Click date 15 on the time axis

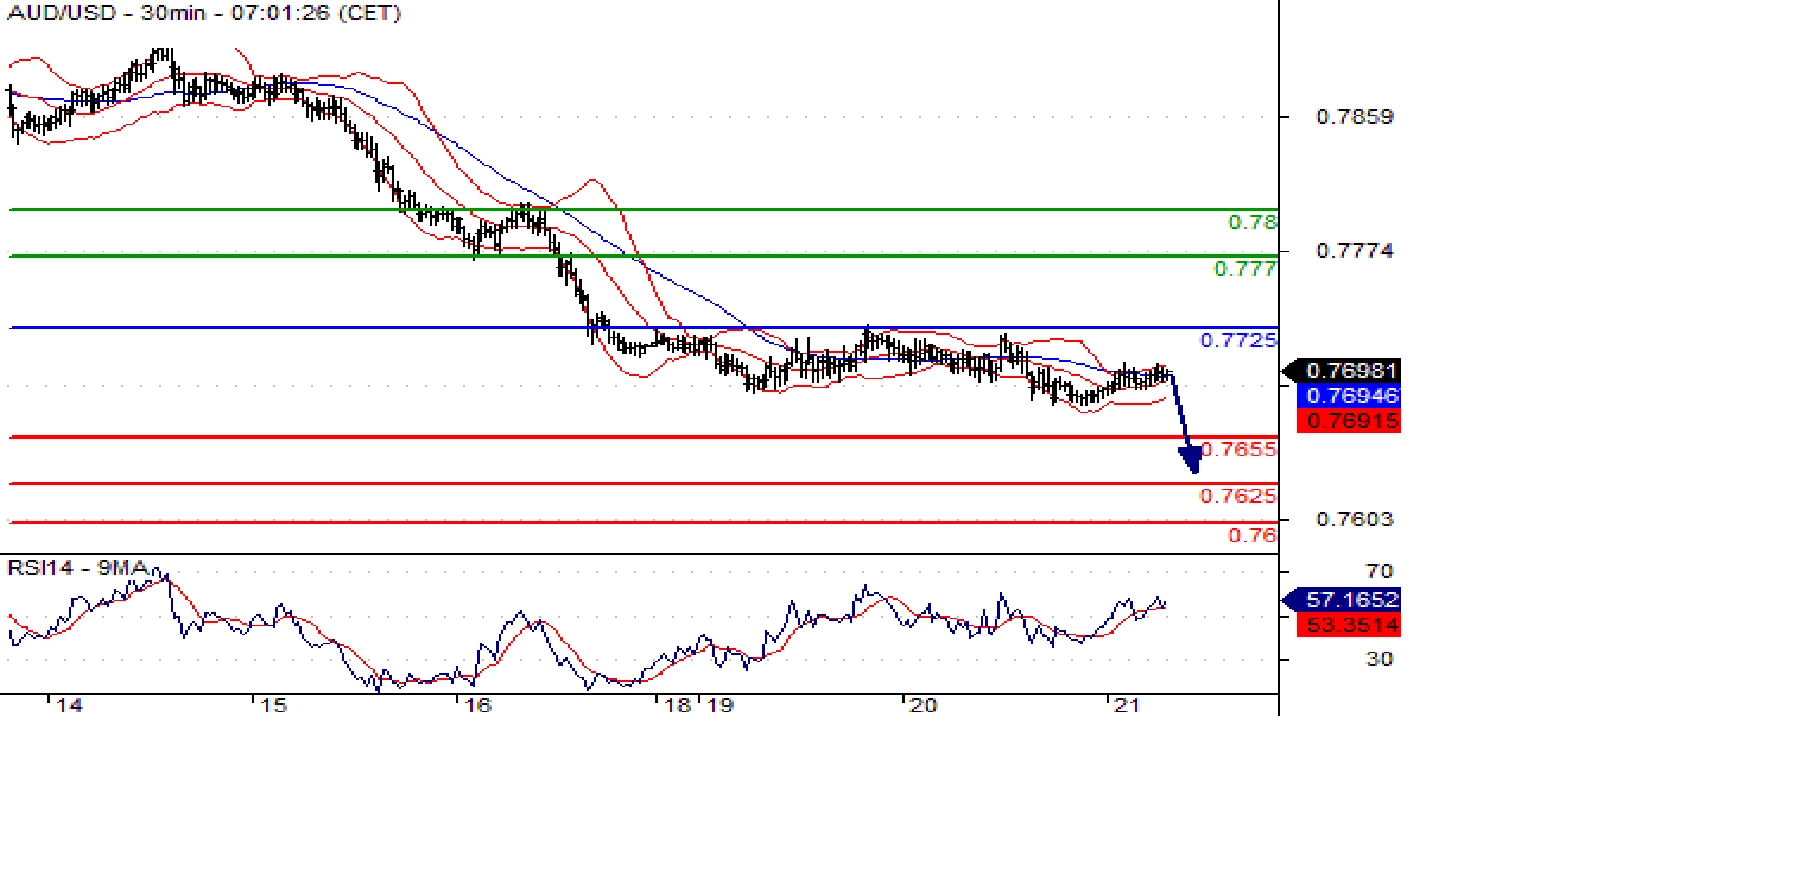click(274, 705)
